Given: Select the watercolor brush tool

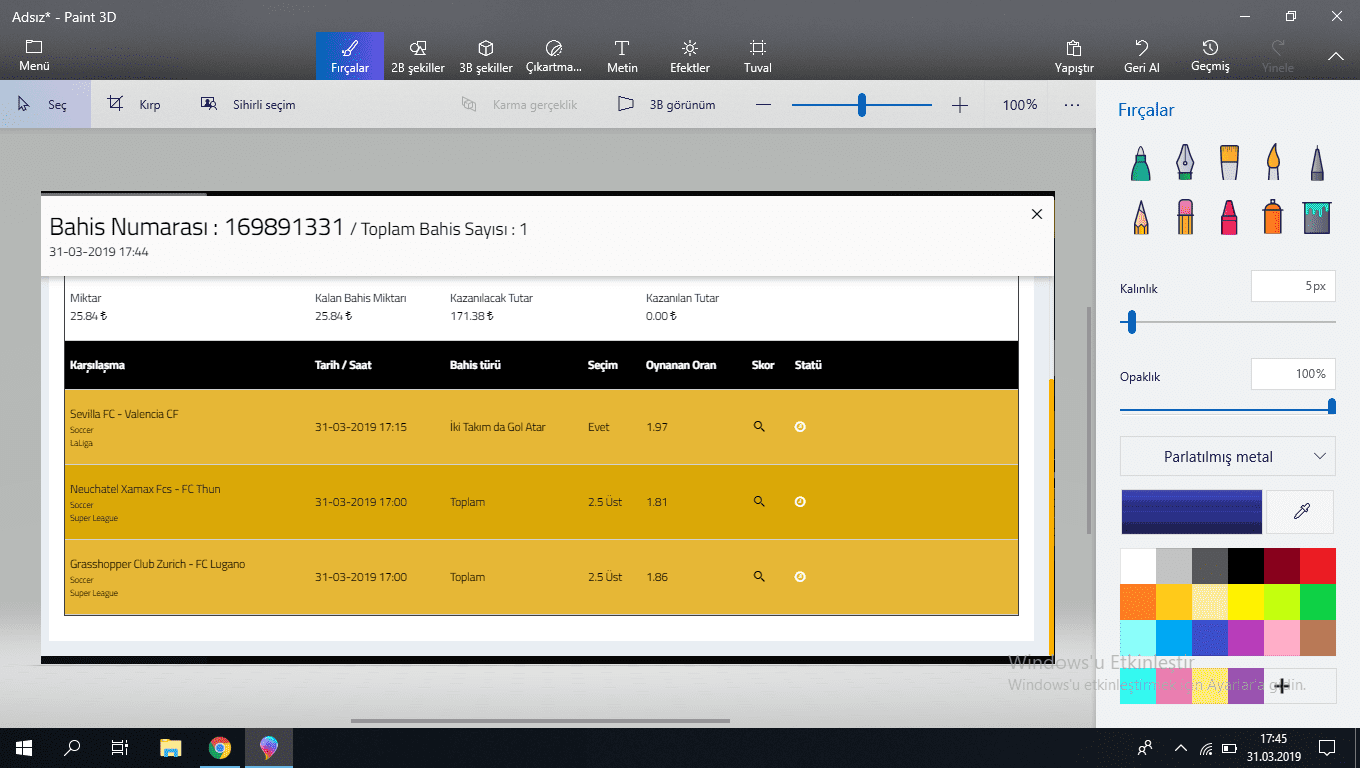Looking at the screenshot, I should [1273, 162].
